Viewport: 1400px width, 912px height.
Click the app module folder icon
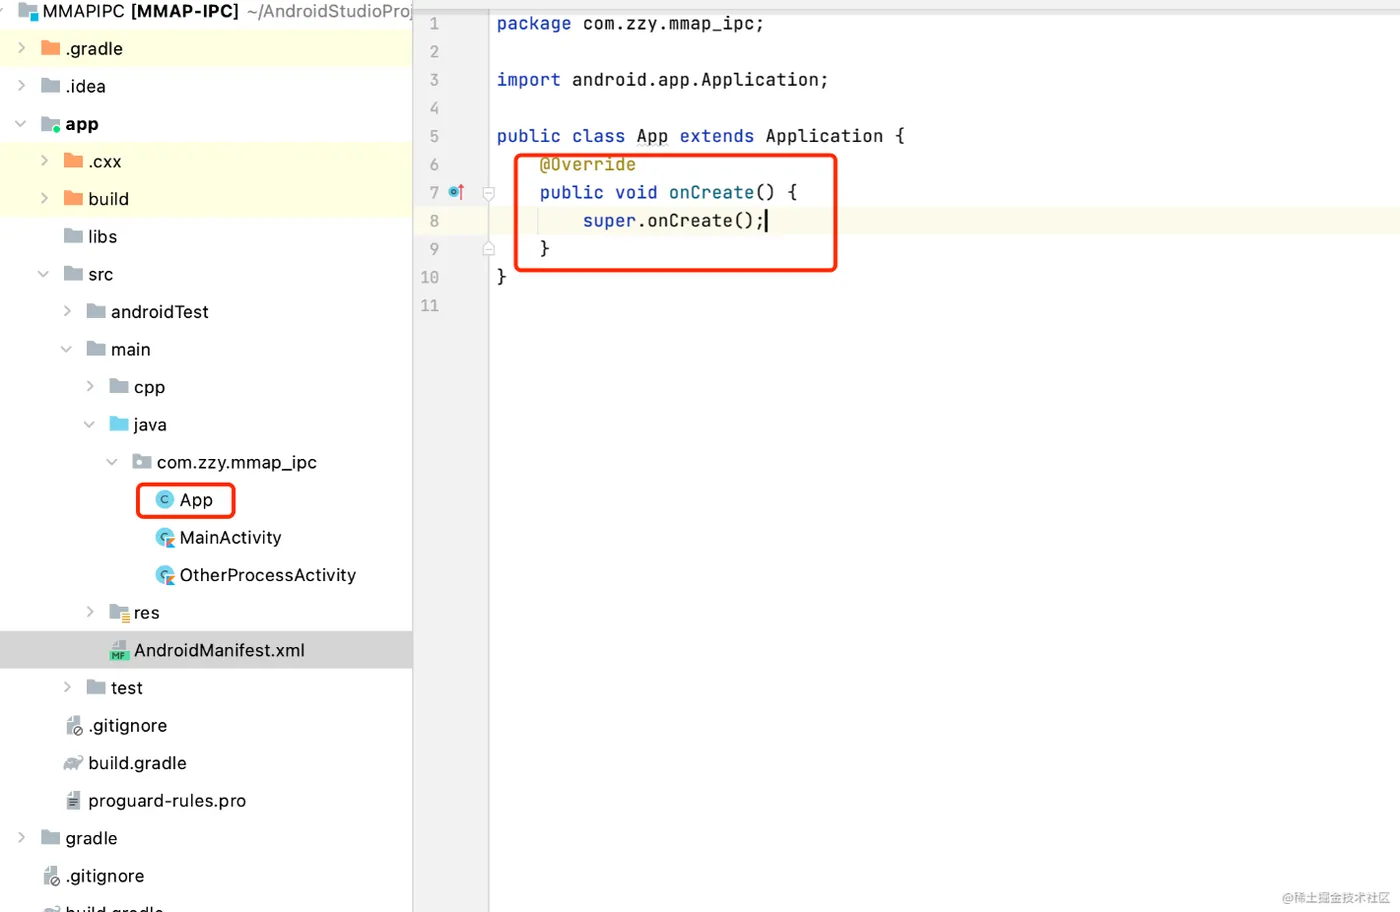click(x=51, y=124)
